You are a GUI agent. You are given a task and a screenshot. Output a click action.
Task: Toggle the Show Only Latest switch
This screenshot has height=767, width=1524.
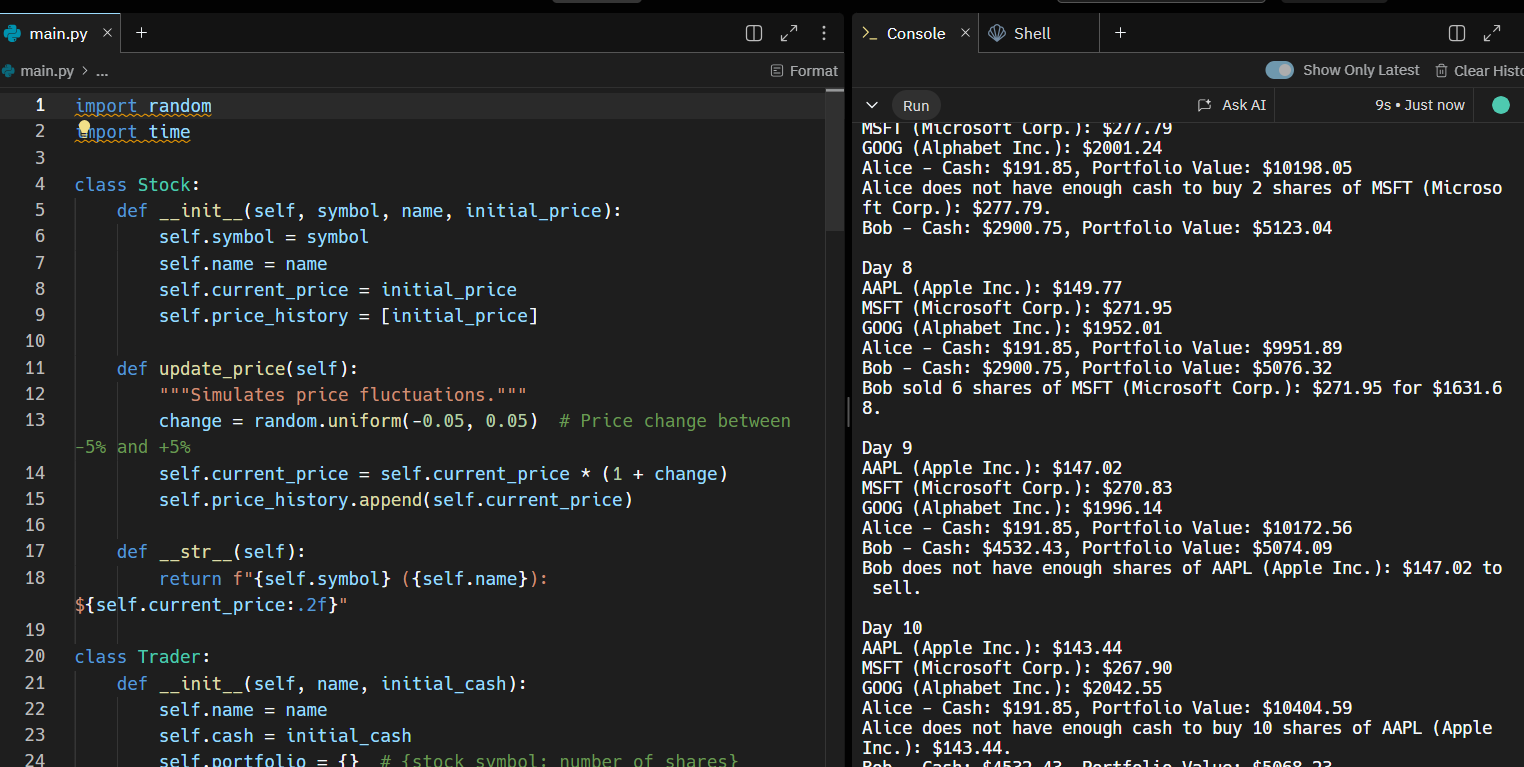[1279, 70]
